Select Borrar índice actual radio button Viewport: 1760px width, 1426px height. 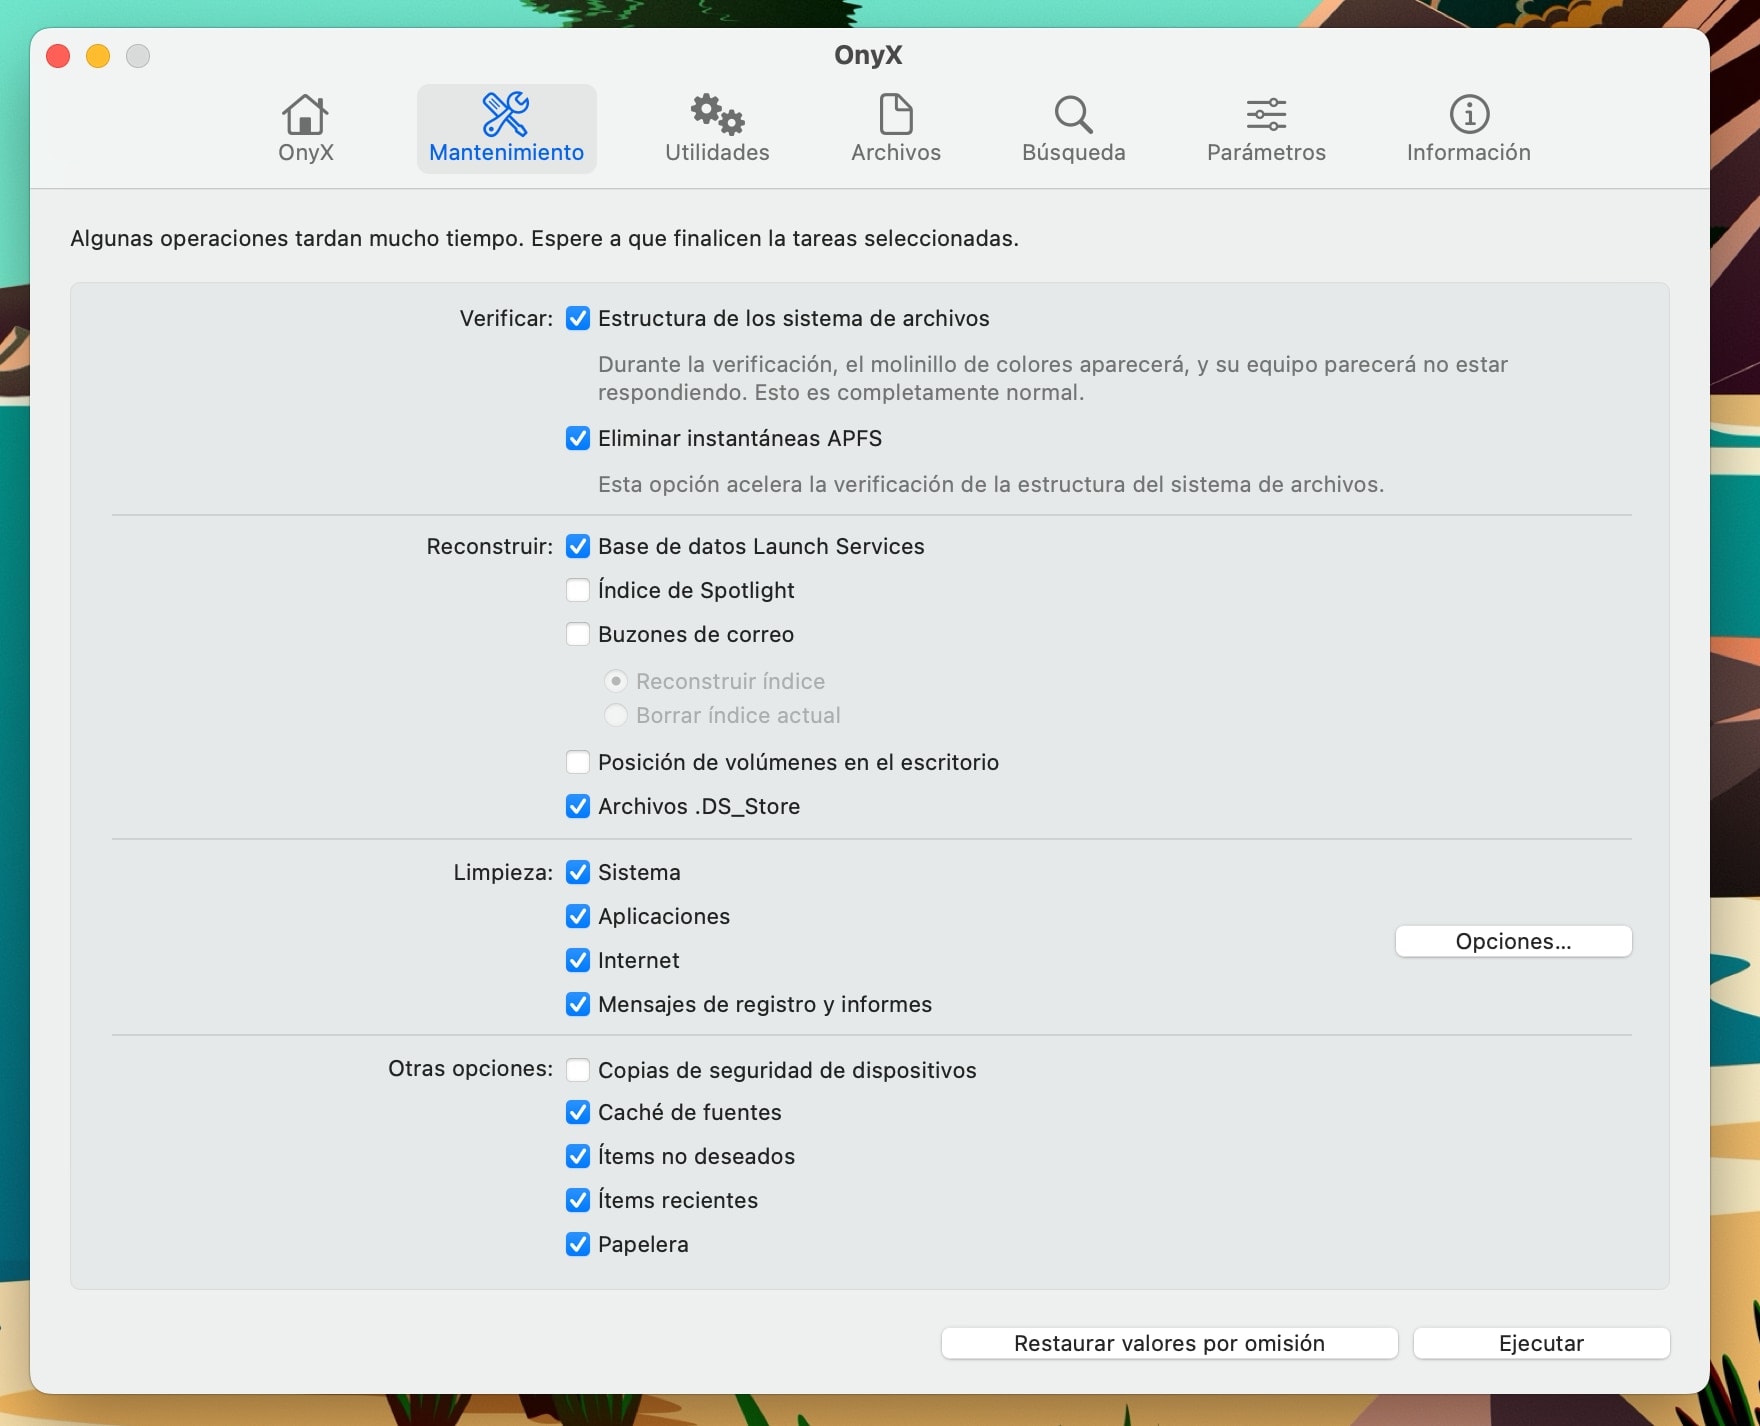[x=616, y=715]
